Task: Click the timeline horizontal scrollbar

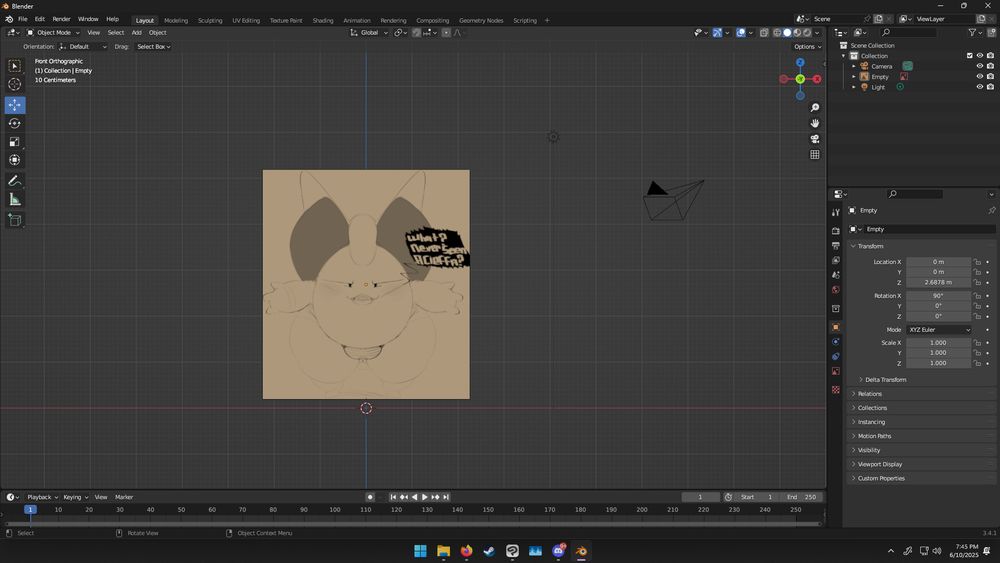Action: [413, 524]
